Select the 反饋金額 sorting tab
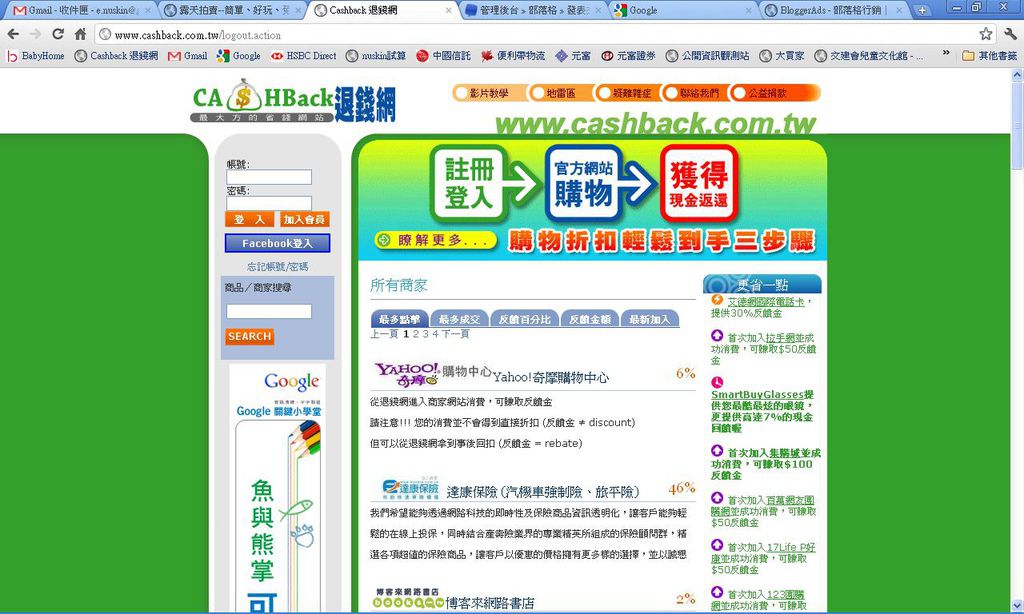This screenshot has height=614, width=1024. (590, 319)
